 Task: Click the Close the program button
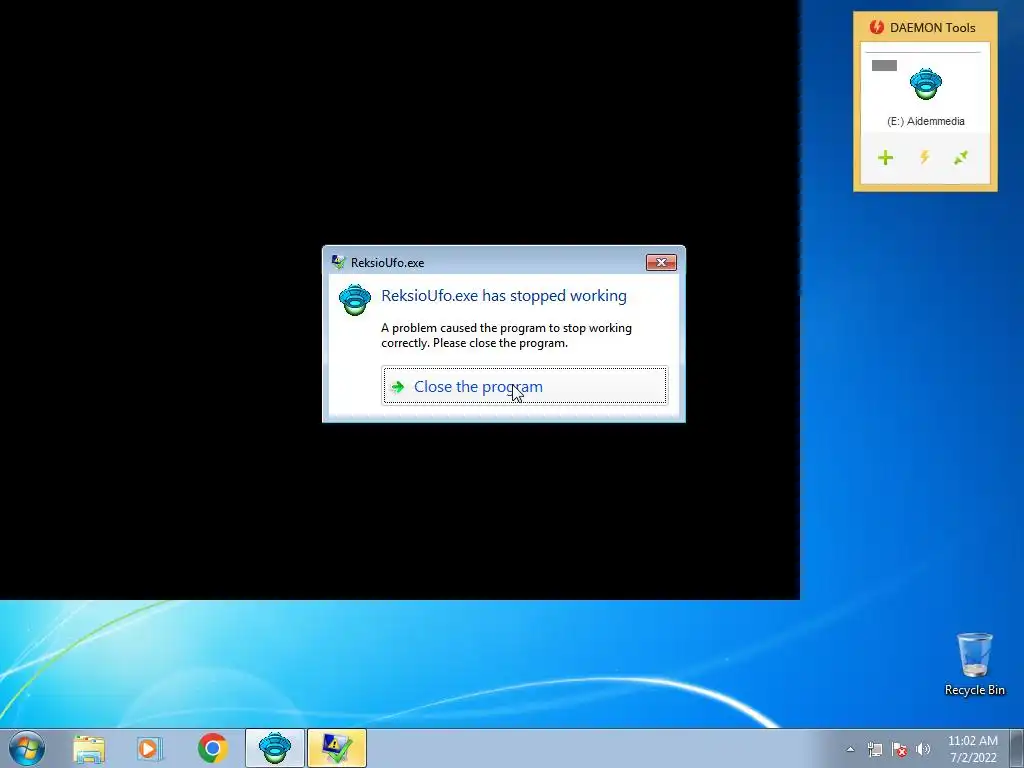524,386
